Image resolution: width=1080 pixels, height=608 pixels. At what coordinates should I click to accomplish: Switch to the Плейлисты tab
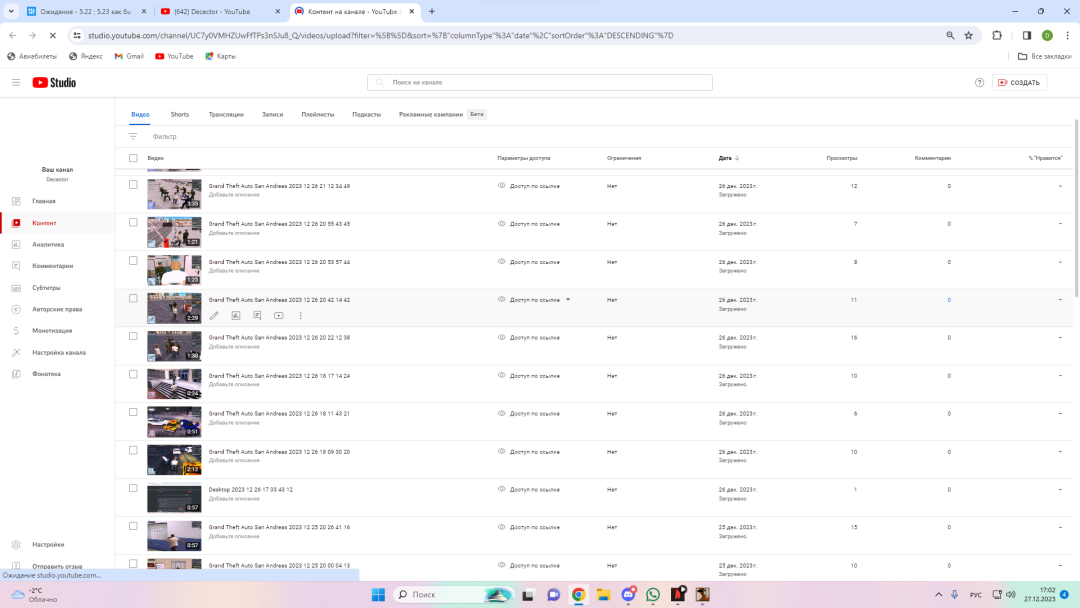[x=318, y=114]
